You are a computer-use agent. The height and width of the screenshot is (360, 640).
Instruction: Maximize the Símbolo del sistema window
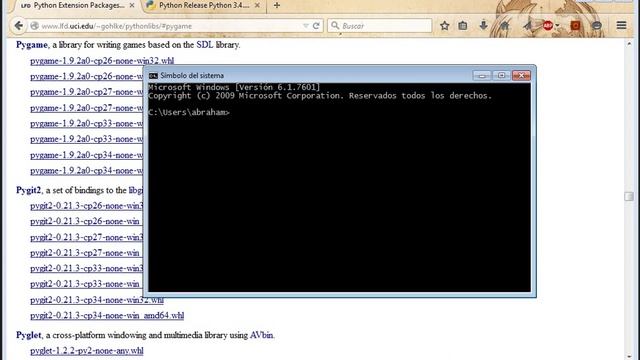pyautogui.click(x=501, y=76)
